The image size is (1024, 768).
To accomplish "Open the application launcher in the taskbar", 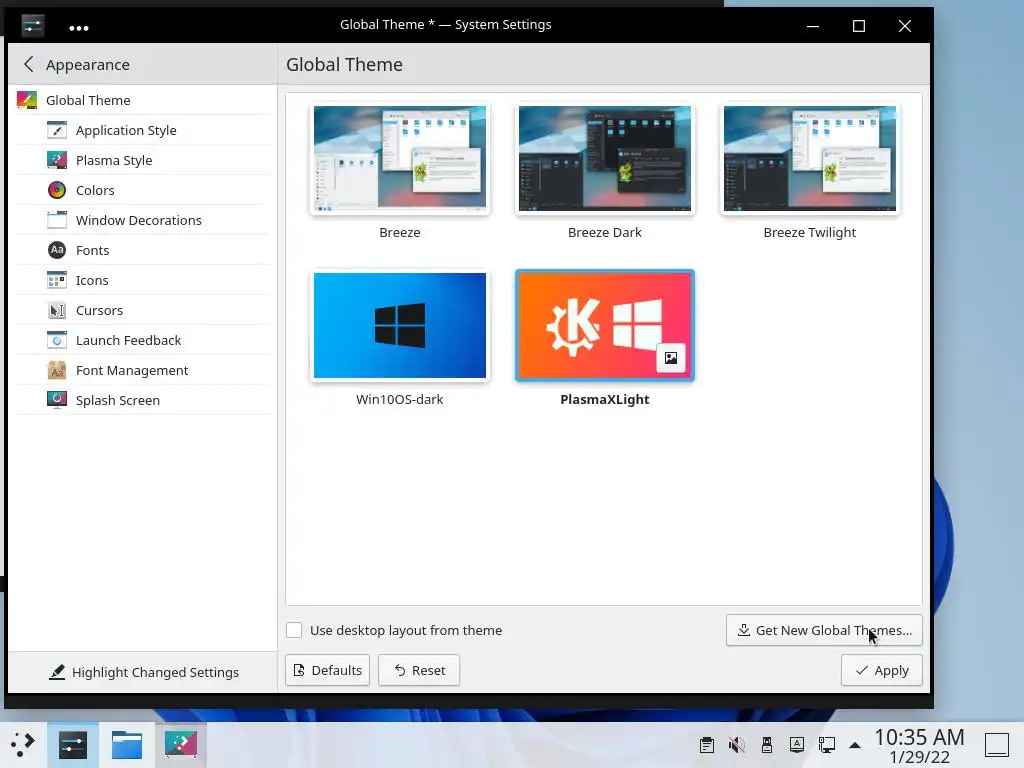I will click(x=22, y=744).
